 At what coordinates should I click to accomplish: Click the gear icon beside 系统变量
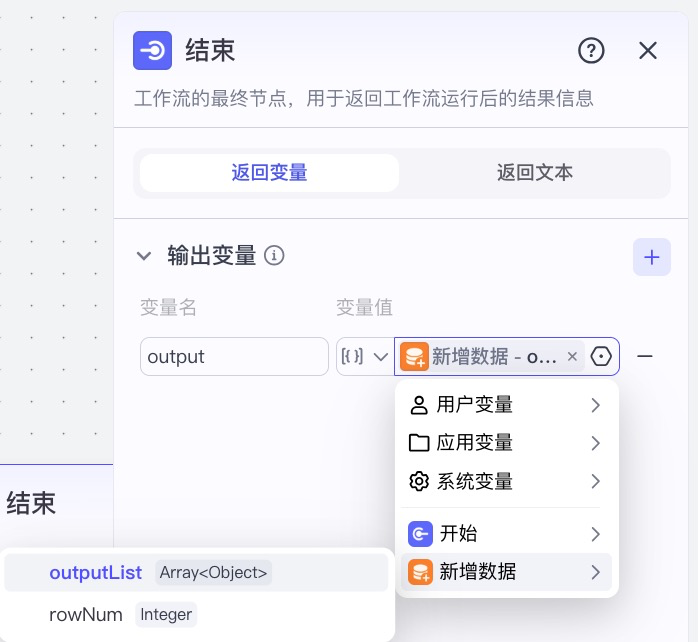point(419,481)
